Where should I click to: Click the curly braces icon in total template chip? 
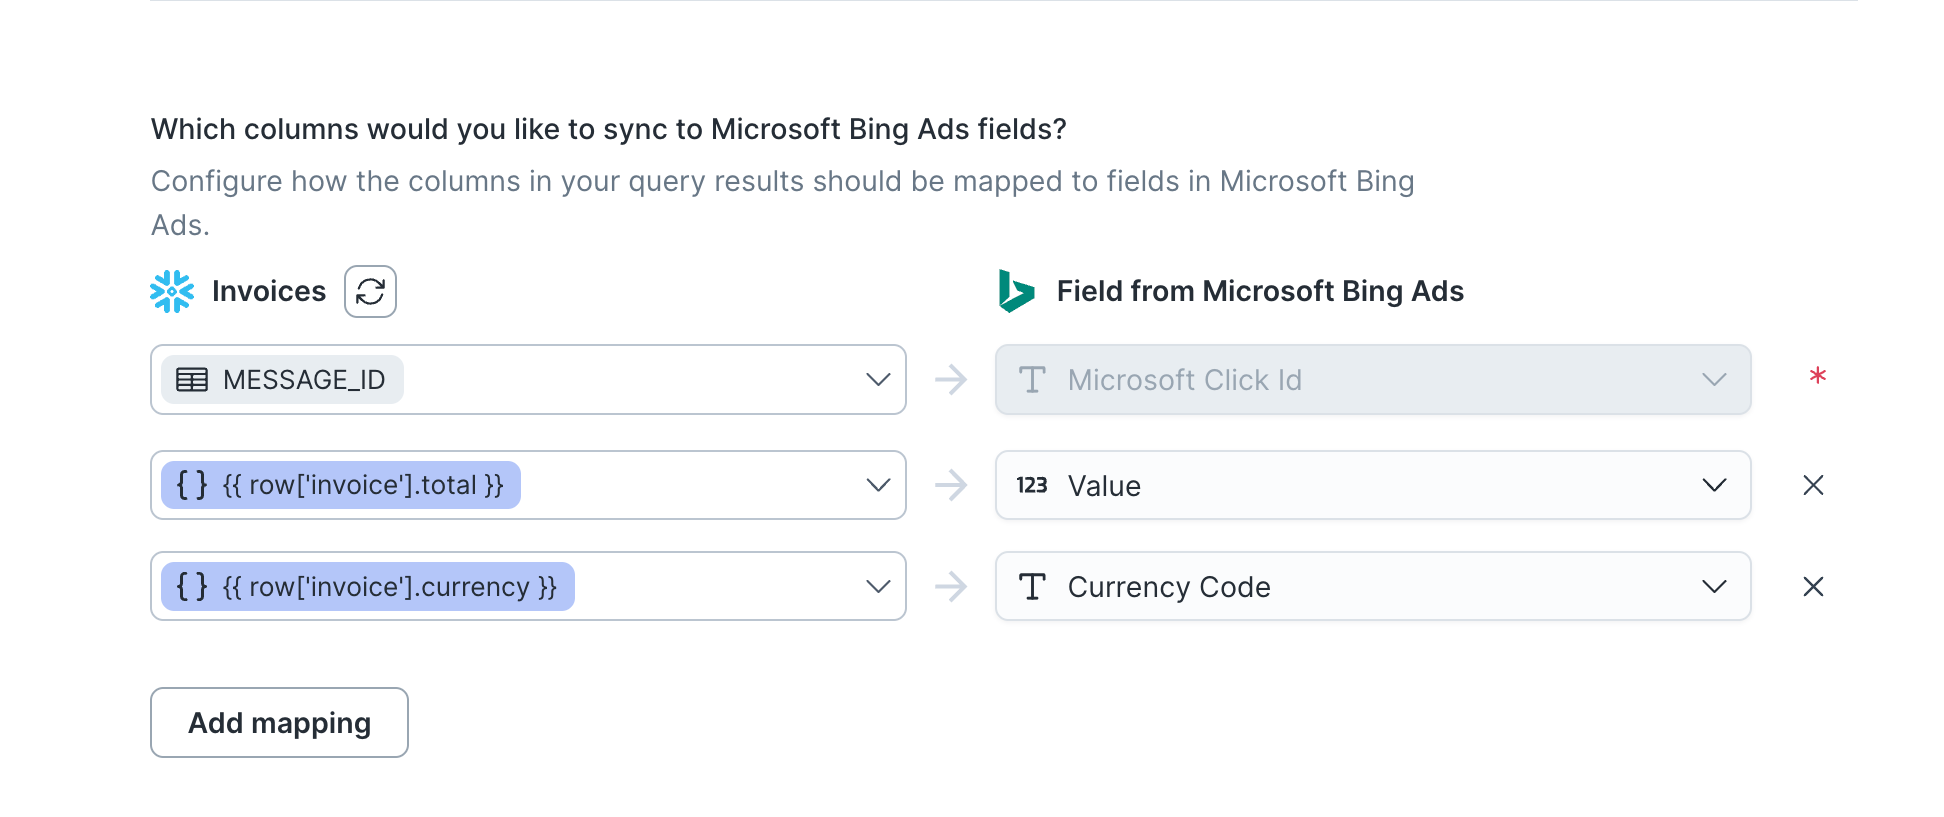[x=192, y=485]
